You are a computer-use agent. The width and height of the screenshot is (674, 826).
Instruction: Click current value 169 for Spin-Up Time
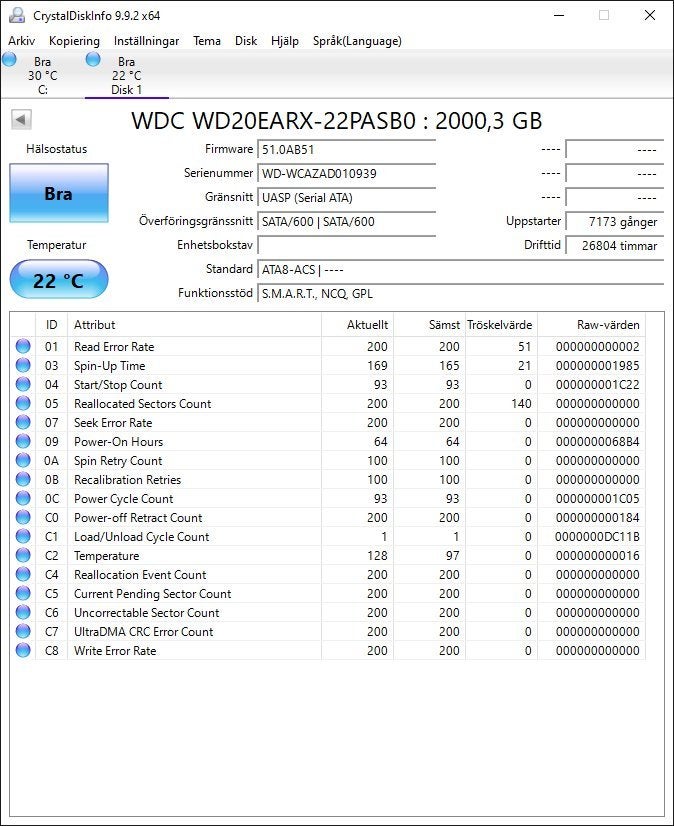click(377, 366)
